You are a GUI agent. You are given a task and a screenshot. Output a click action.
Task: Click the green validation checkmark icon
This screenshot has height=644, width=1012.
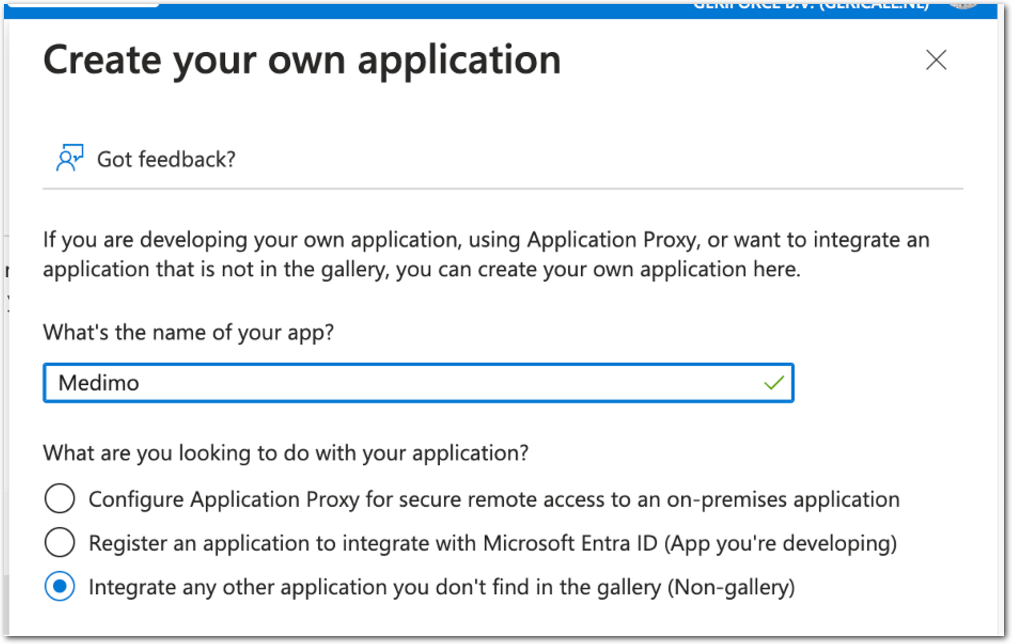coord(773,383)
